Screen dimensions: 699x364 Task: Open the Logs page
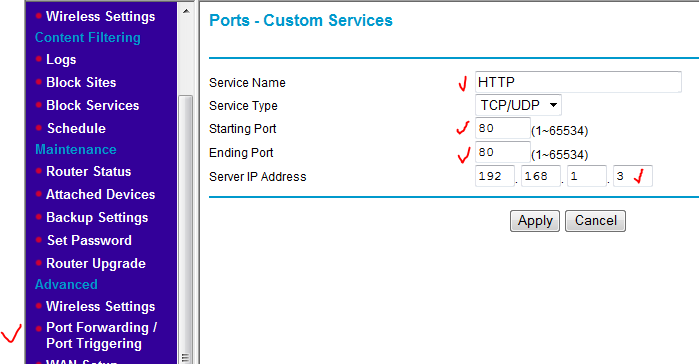(61, 60)
